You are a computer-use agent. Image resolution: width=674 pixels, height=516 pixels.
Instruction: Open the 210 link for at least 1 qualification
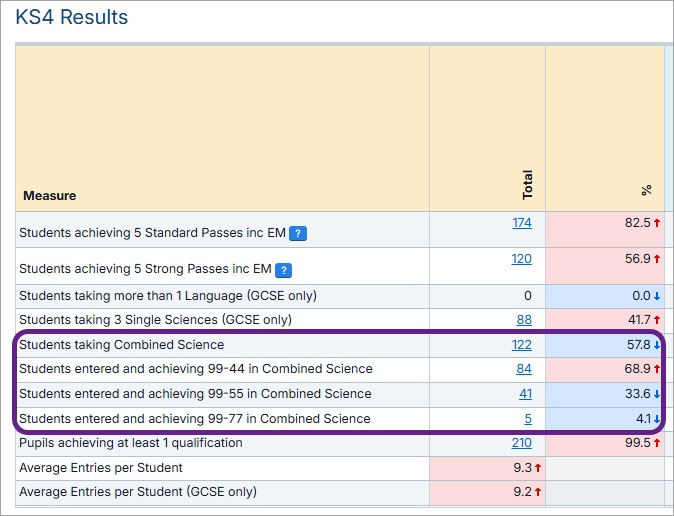[521, 443]
